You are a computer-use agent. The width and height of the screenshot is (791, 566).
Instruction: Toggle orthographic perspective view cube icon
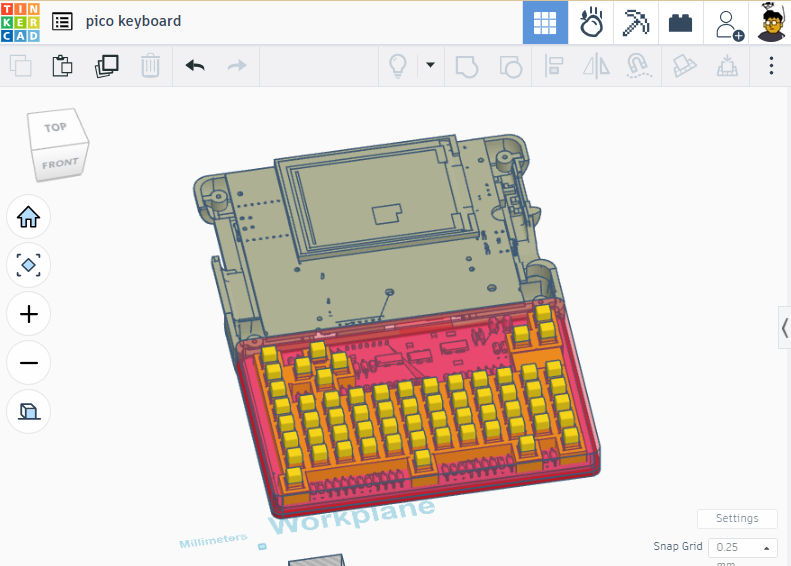[x=28, y=412]
